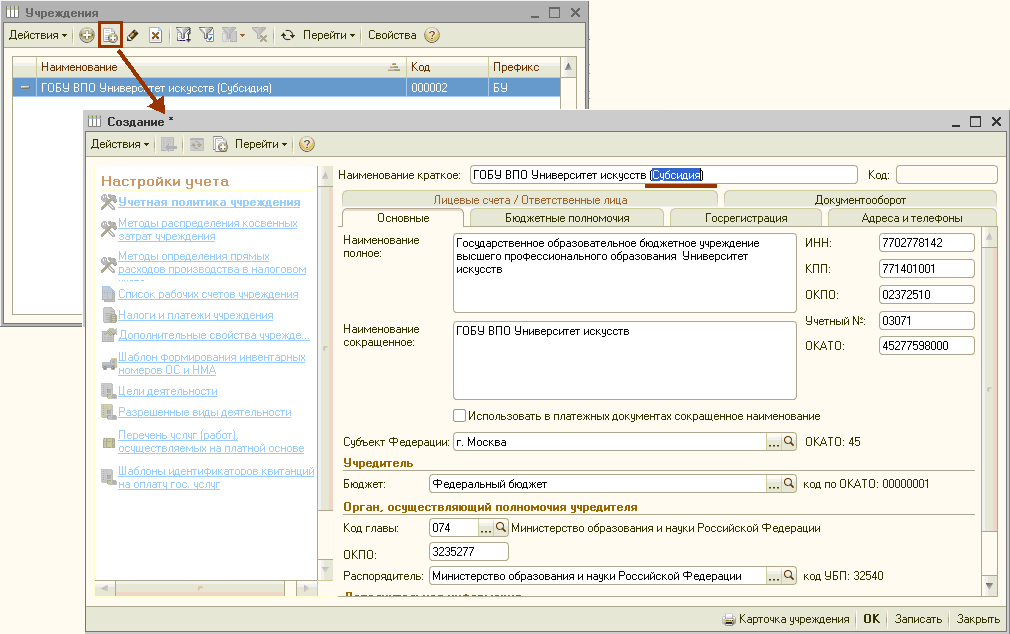Click the mark for deletion icon
This screenshot has height=634, width=1010.
click(x=155, y=35)
